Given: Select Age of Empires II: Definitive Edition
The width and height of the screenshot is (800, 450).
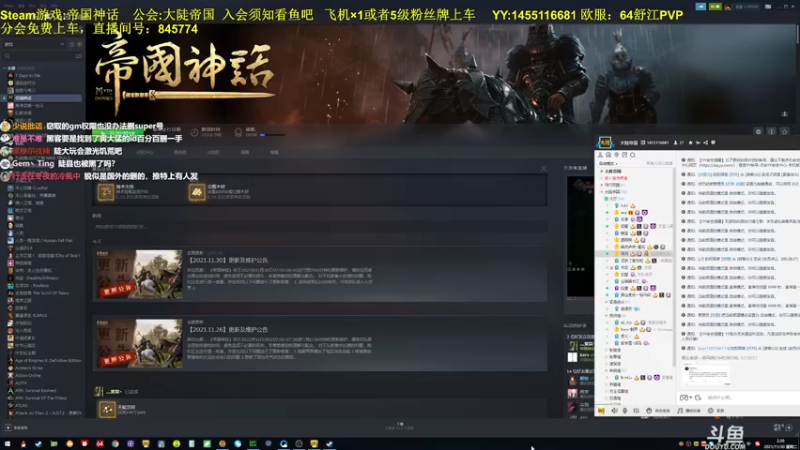Looking at the screenshot, I should (45, 360).
